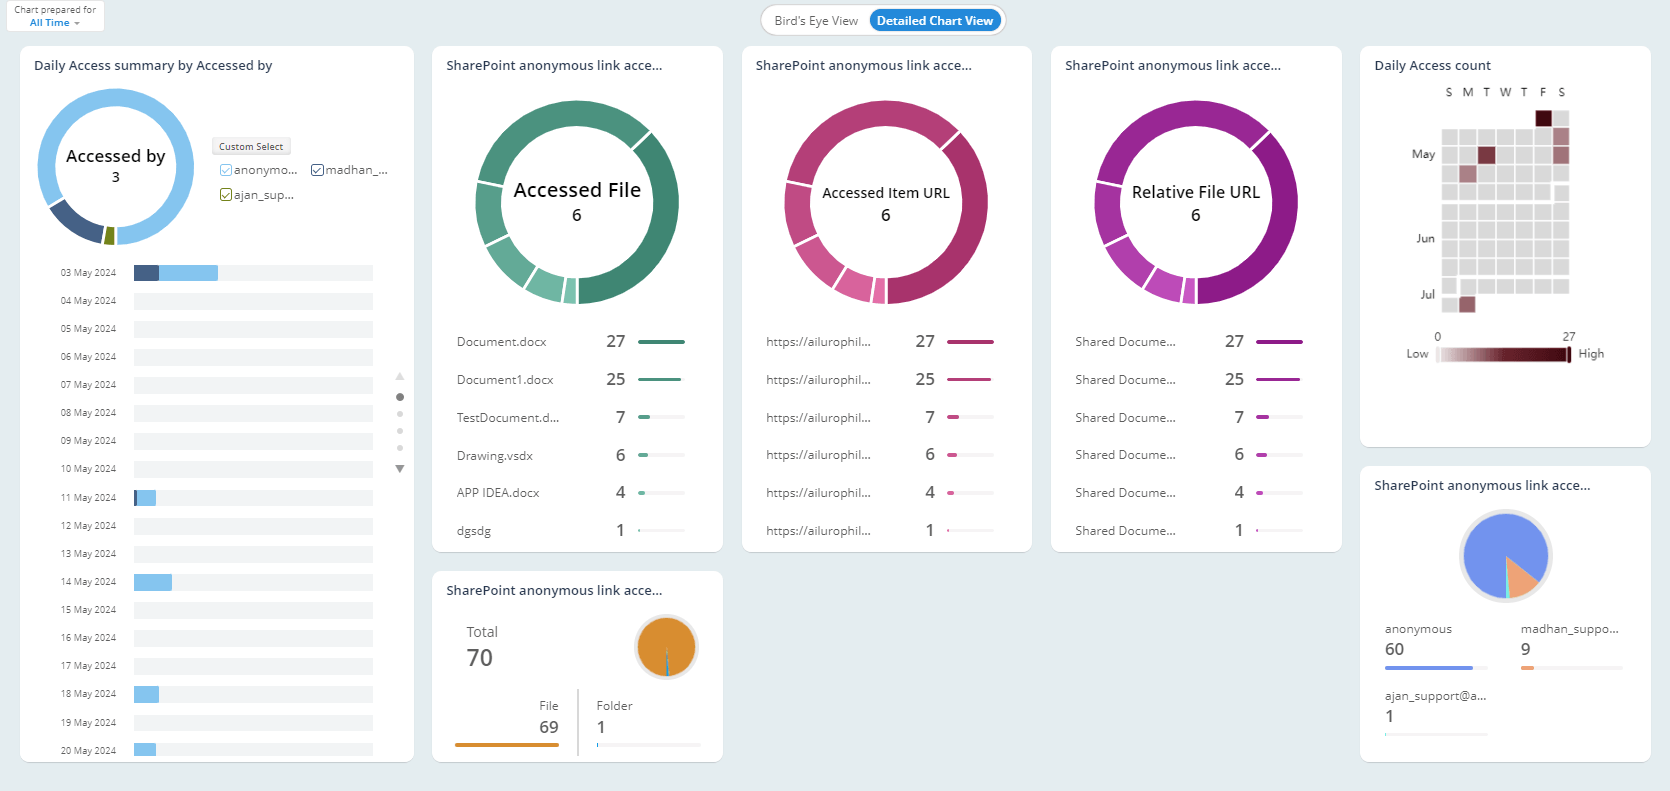Click the colored July cell in the heatmap
The height and width of the screenshot is (791, 1670).
click(x=1467, y=304)
